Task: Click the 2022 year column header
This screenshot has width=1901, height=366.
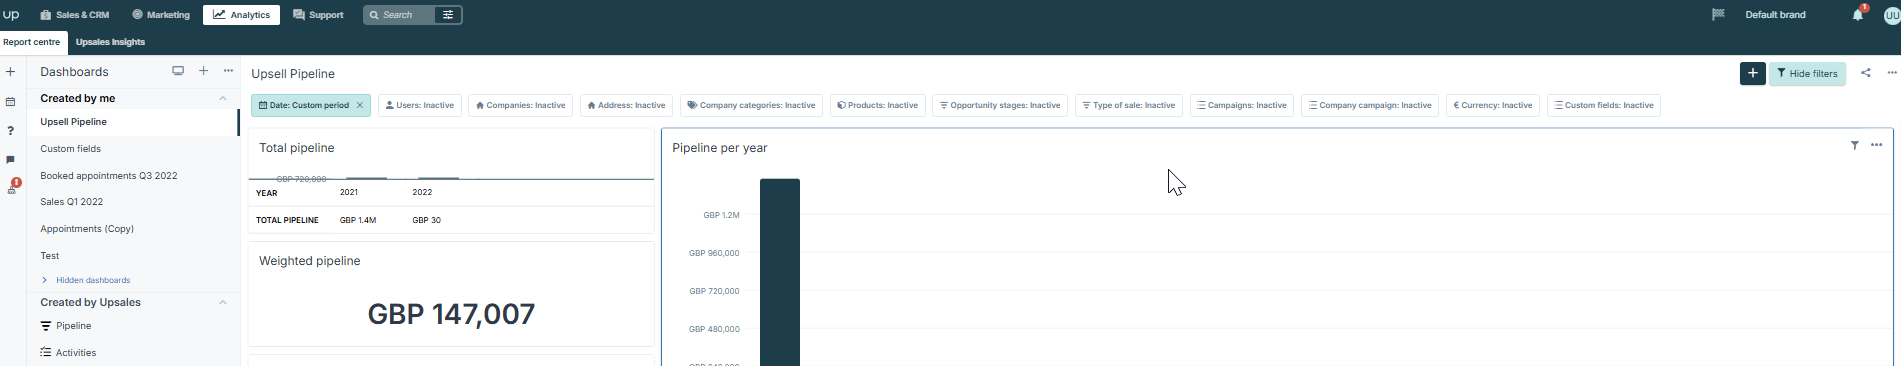Action: point(422,192)
